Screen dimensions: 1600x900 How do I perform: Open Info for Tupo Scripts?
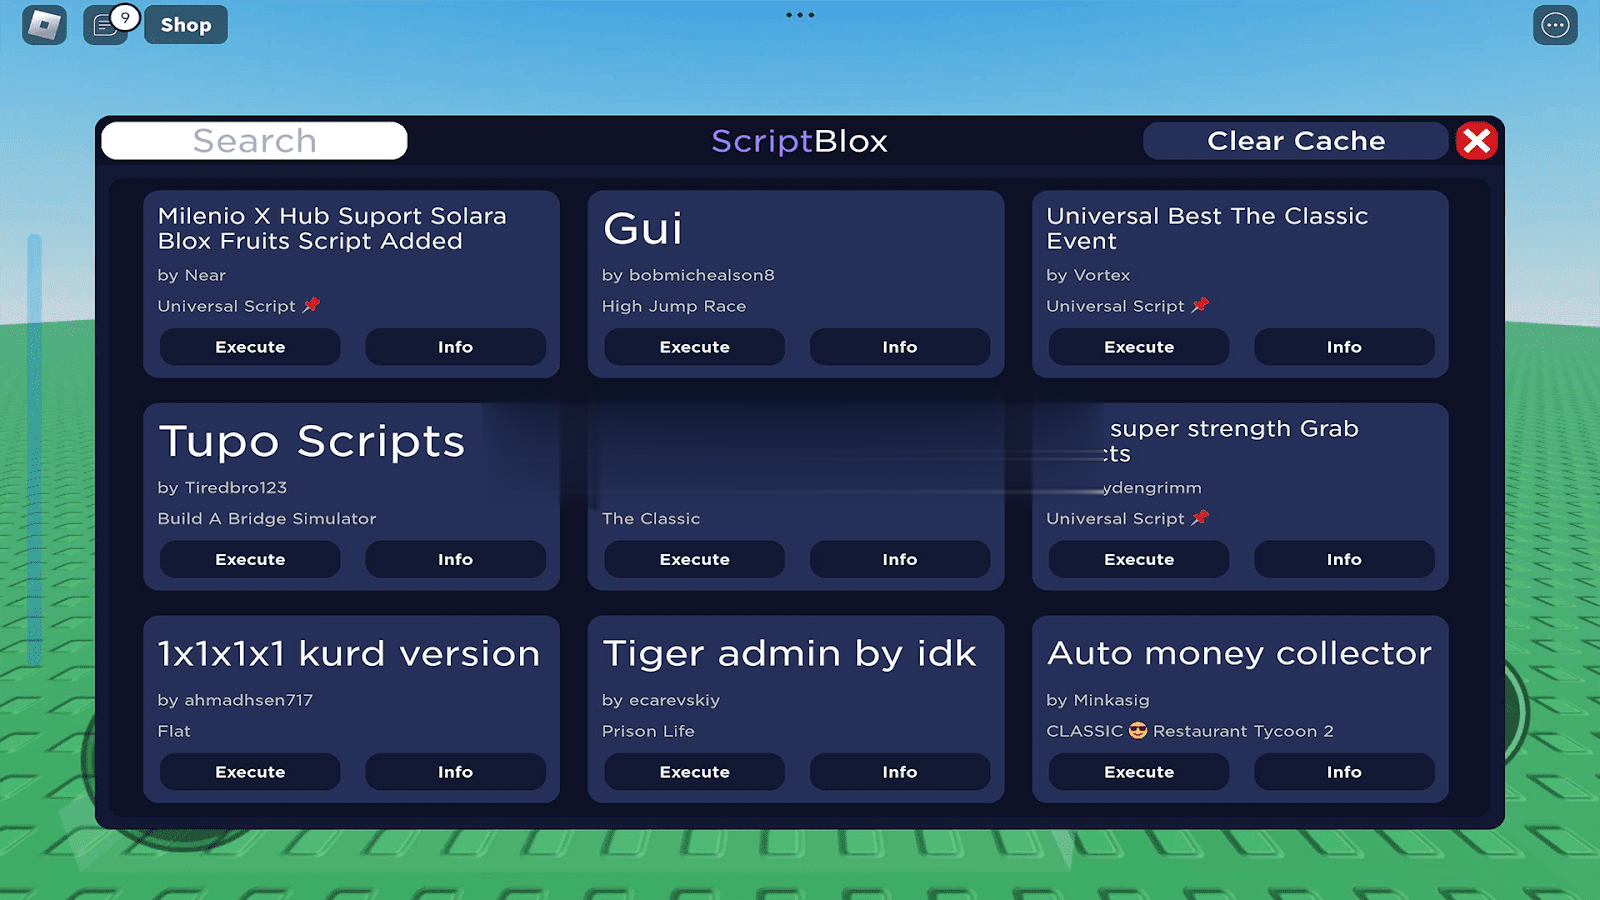(x=455, y=559)
